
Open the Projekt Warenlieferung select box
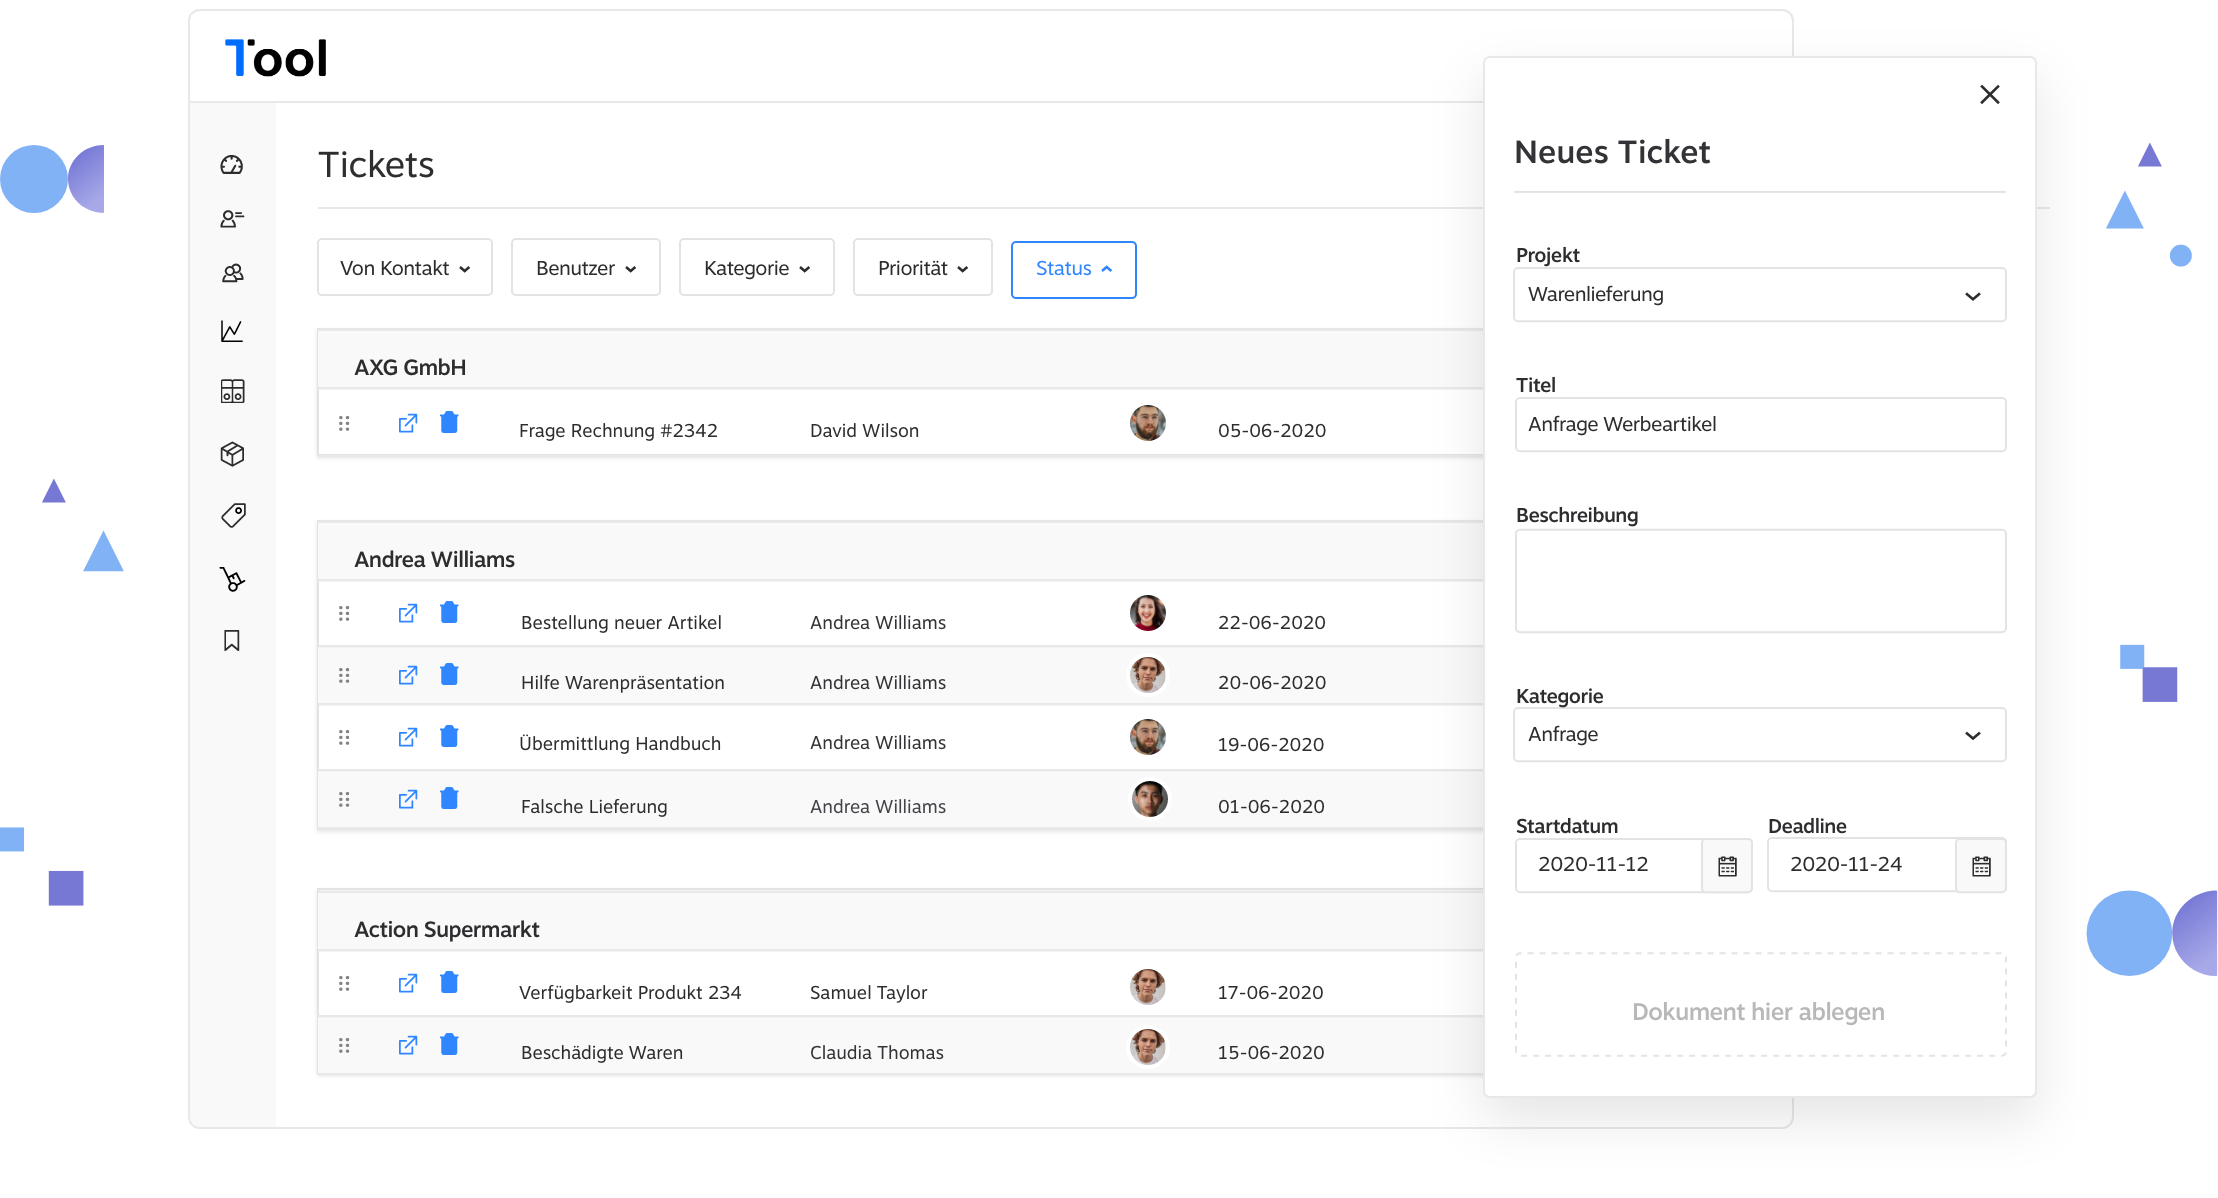coord(1759,295)
